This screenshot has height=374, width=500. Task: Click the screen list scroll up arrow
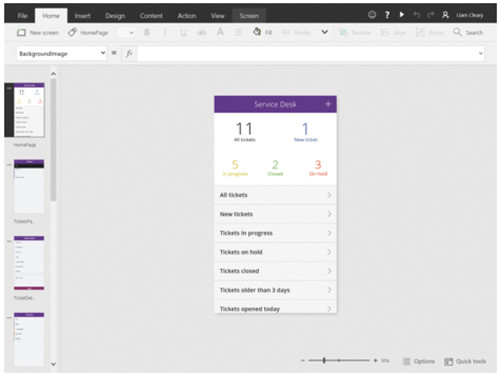53,74
